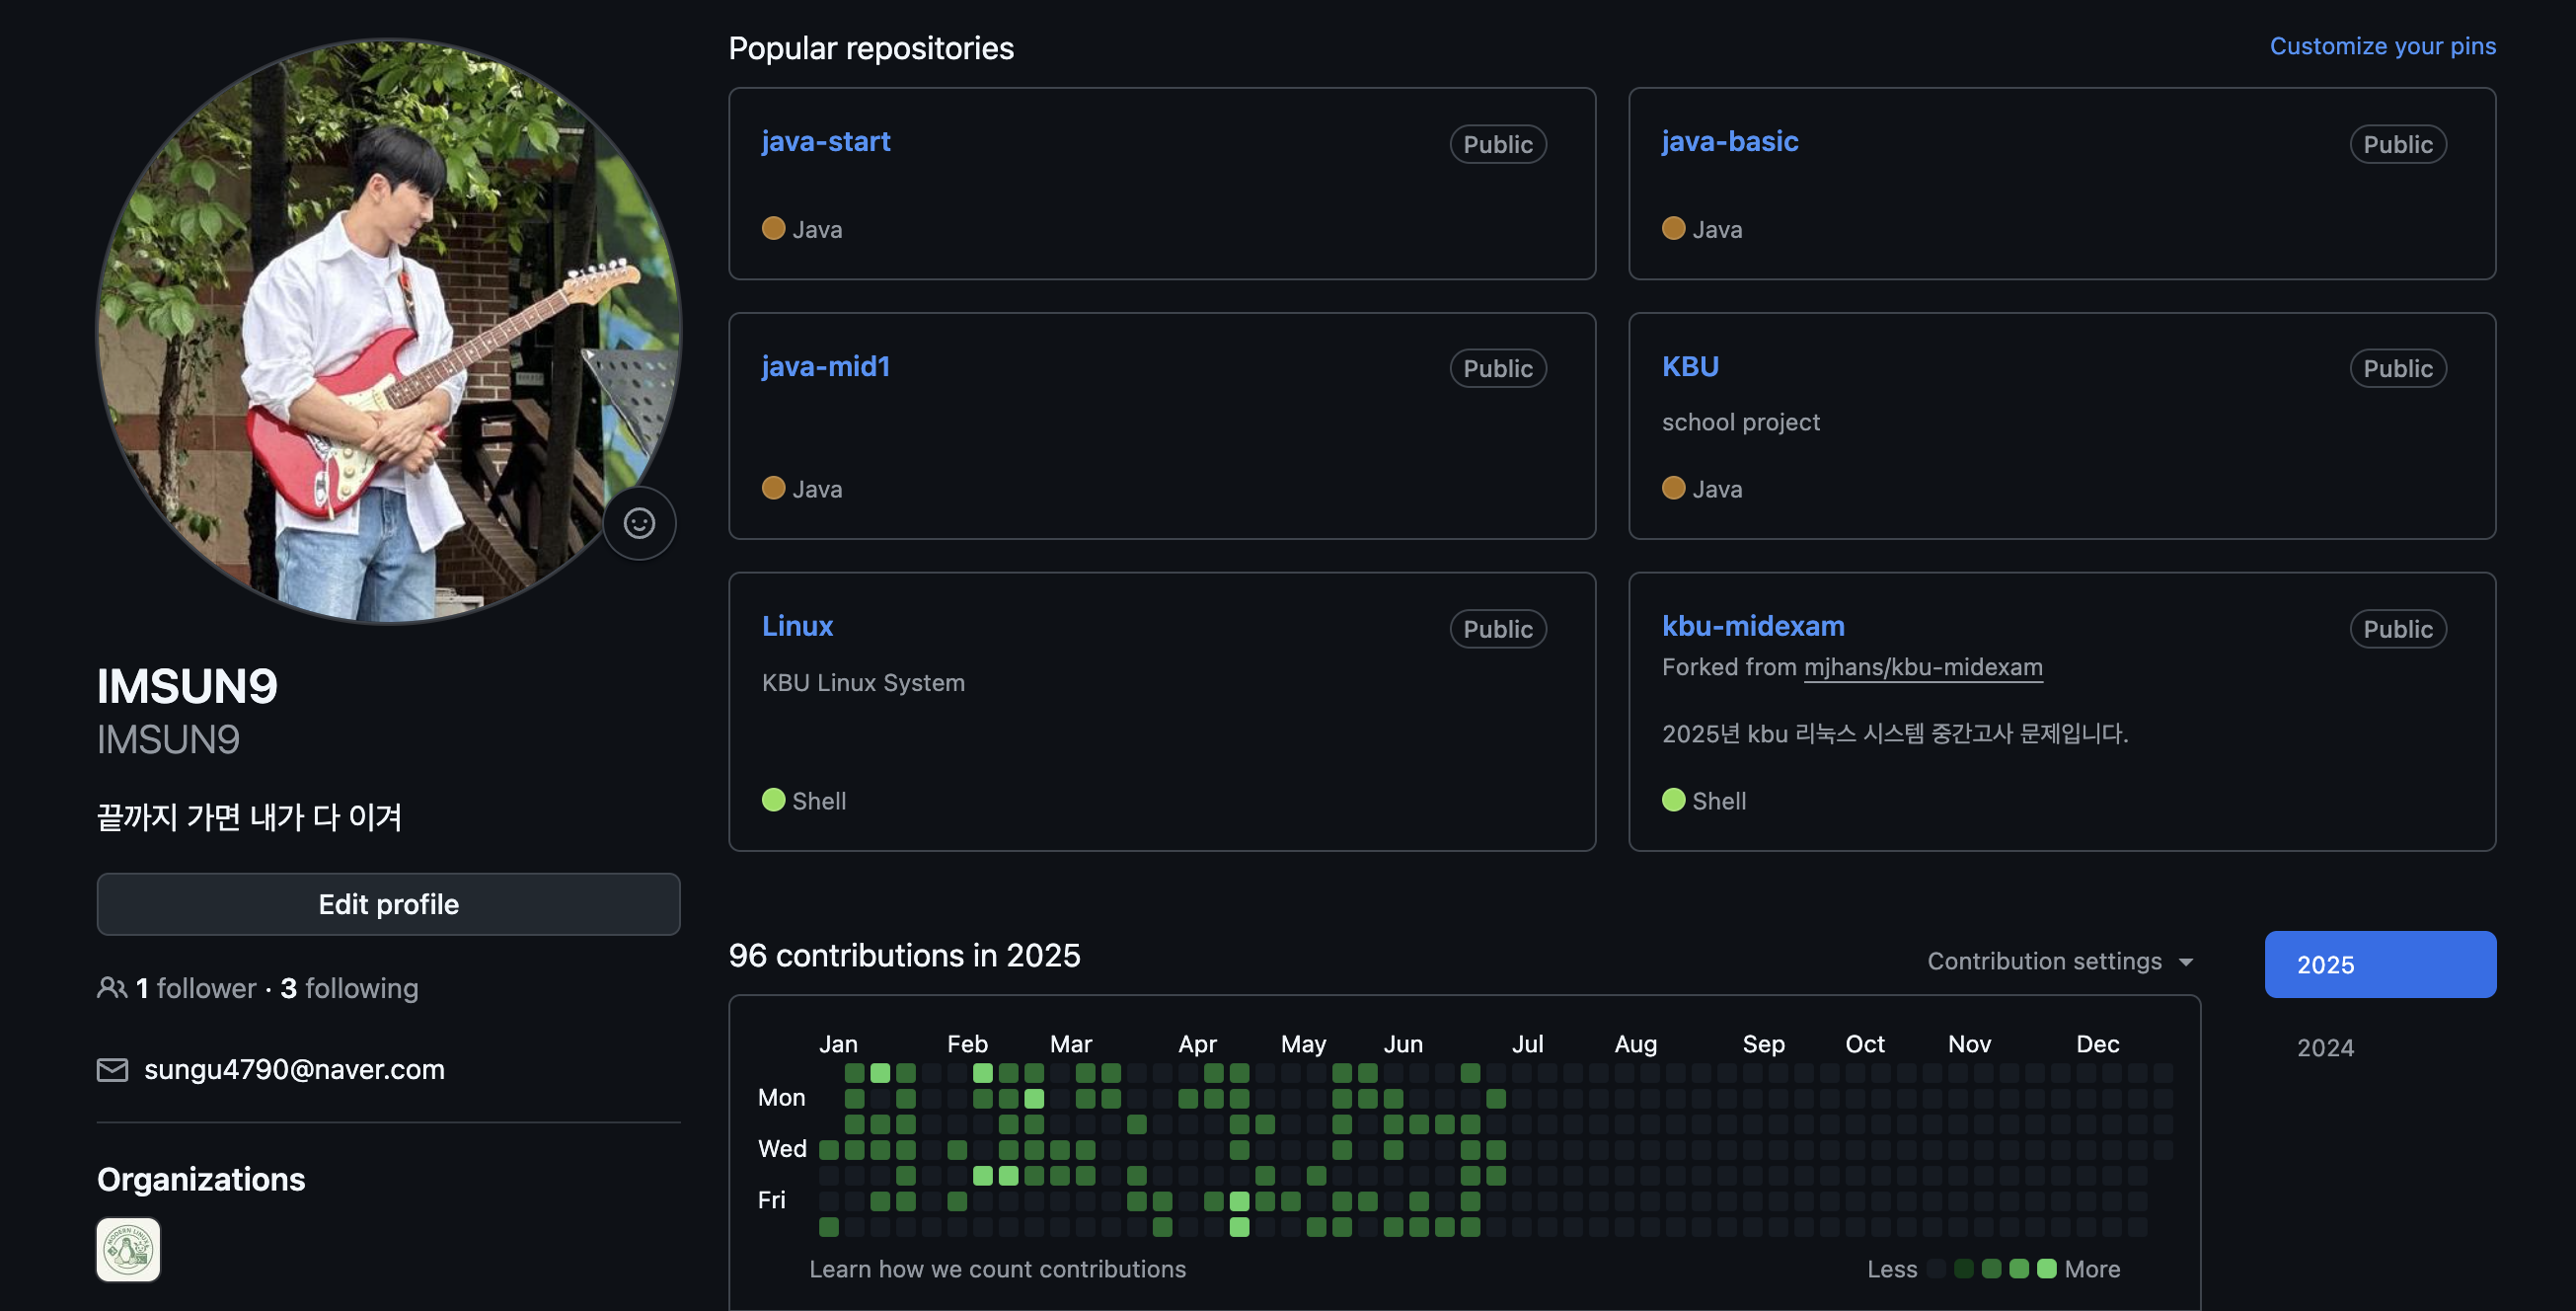Screen dimensions: 2576x1311
Task: Open Customize your pins link
Action: [2382, 46]
